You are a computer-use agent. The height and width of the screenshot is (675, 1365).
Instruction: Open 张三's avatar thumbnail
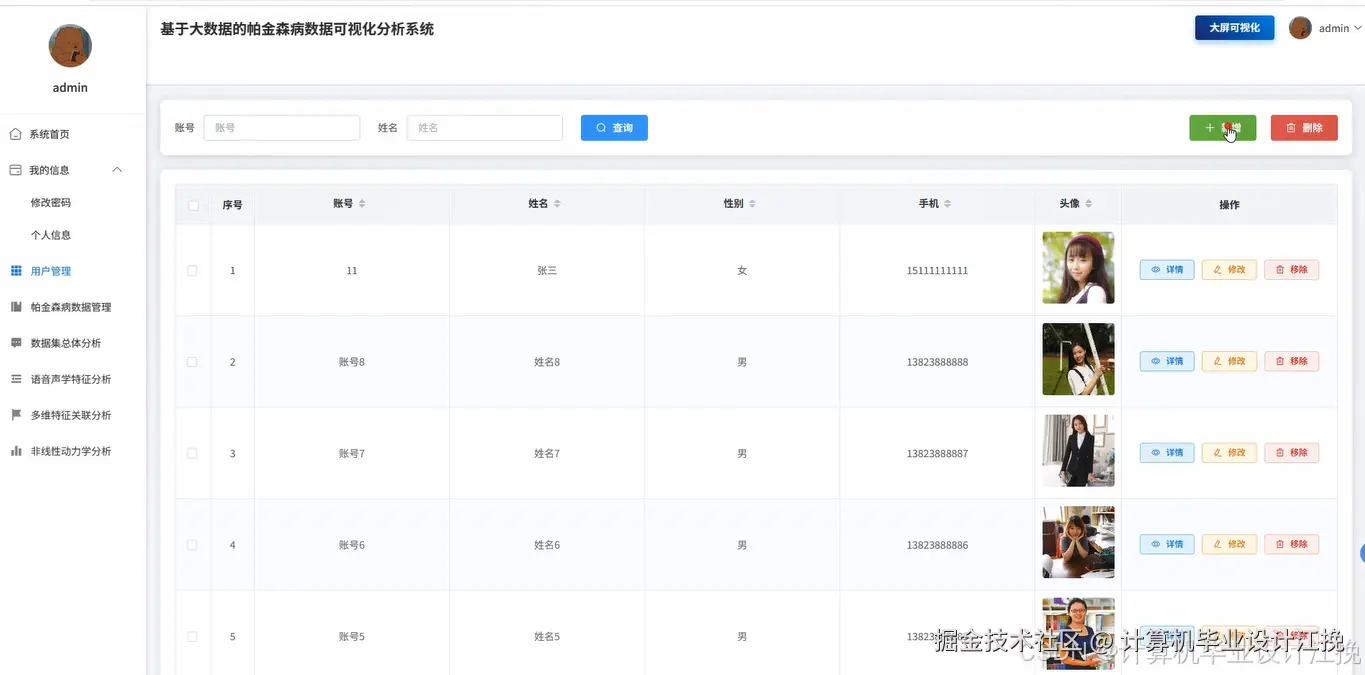coord(1078,268)
